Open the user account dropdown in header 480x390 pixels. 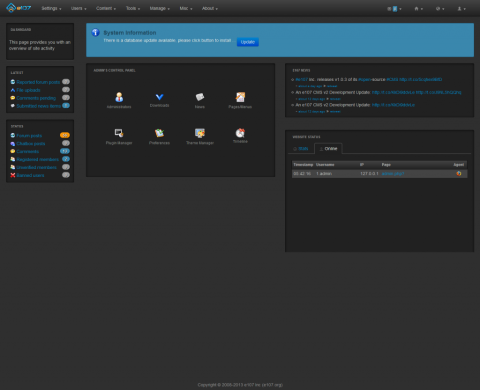click(x=462, y=9)
